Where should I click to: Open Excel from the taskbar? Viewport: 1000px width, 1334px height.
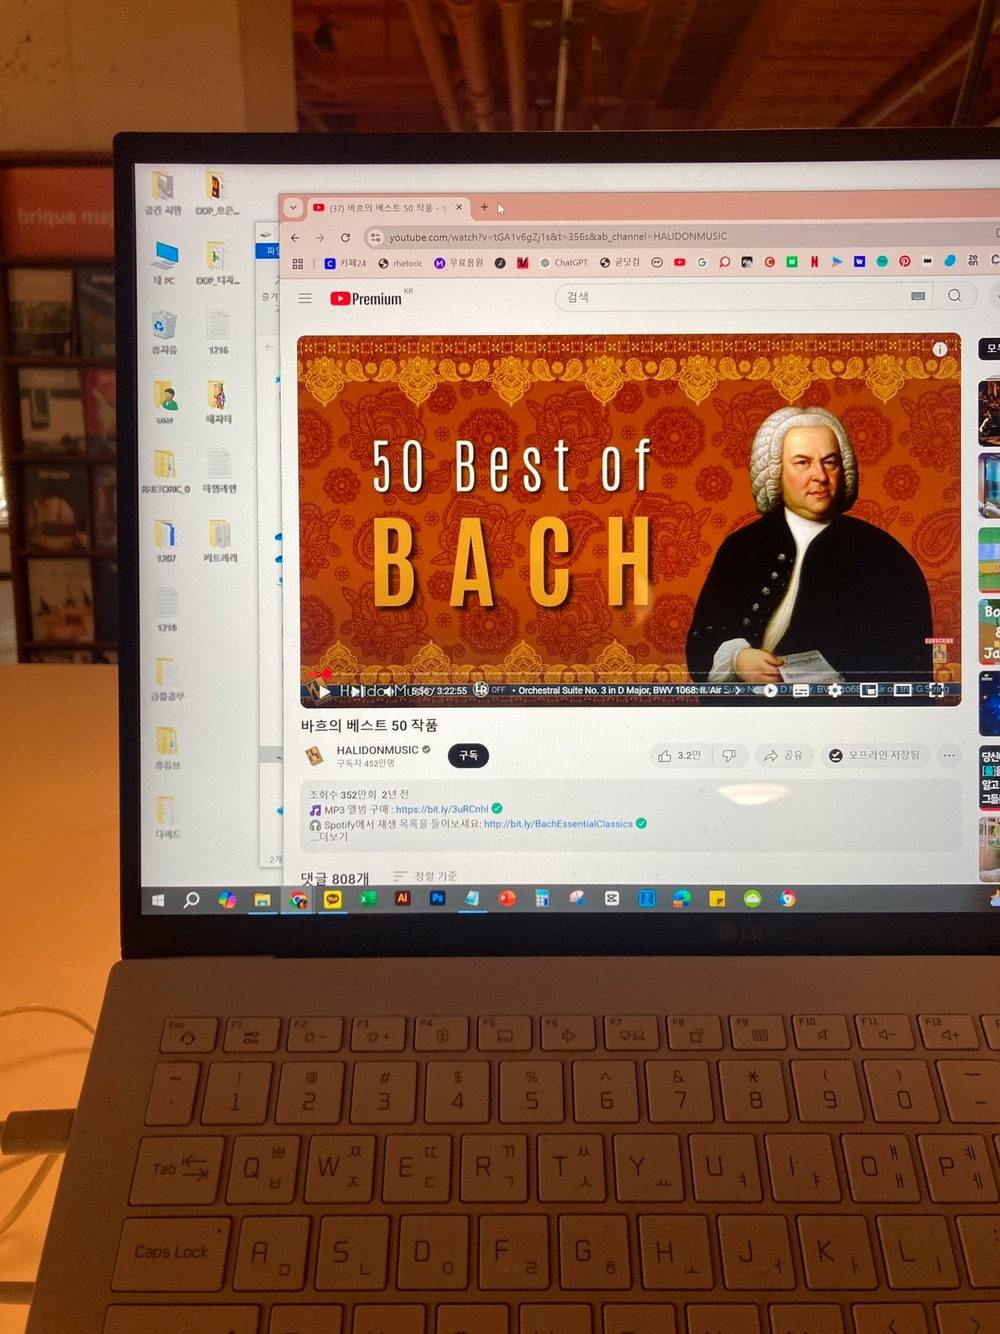coord(367,899)
